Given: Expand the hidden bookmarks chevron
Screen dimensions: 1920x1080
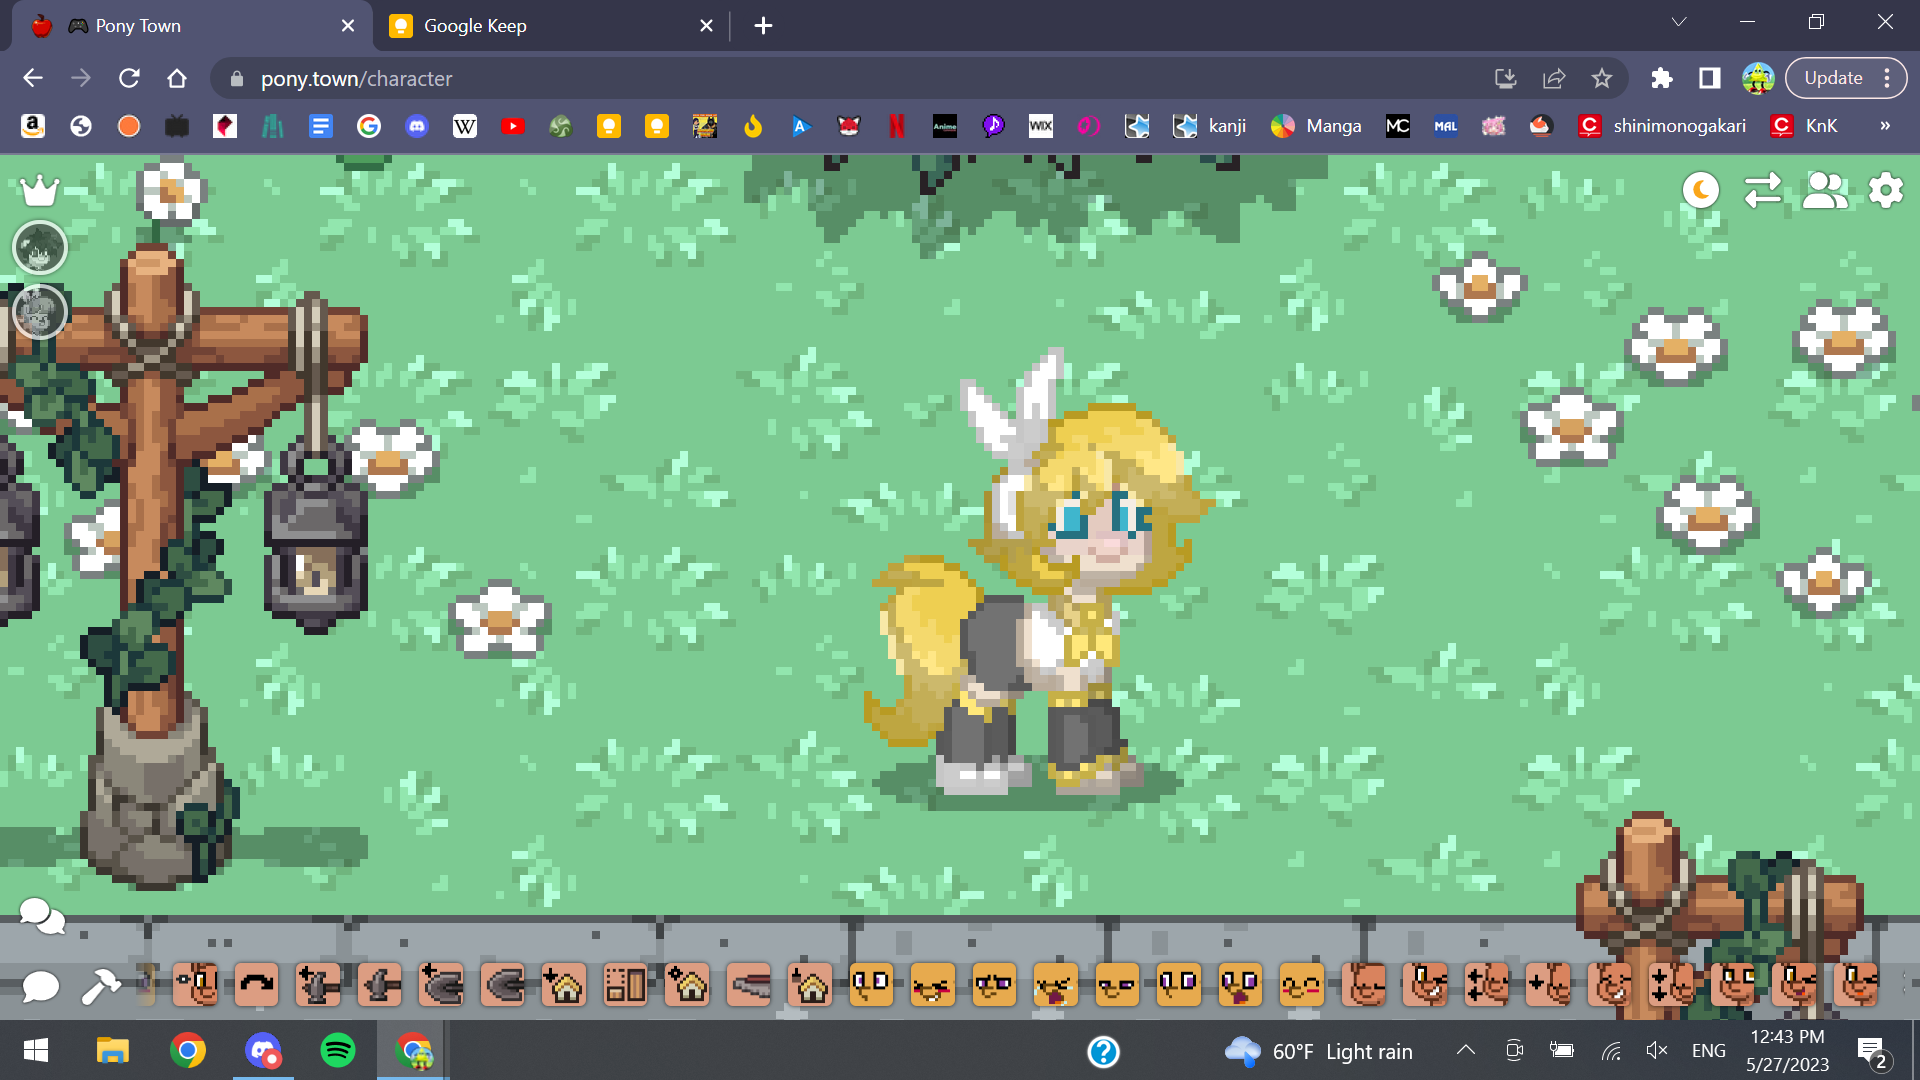Looking at the screenshot, I should [x=1885, y=126].
